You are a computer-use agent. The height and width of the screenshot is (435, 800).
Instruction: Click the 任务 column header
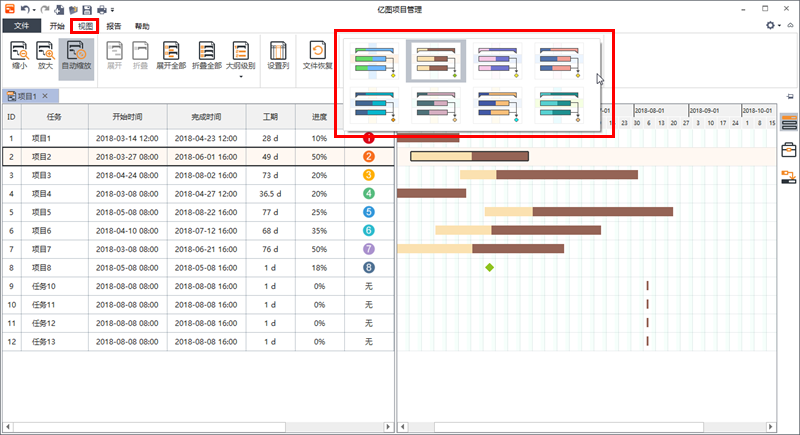point(54,117)
